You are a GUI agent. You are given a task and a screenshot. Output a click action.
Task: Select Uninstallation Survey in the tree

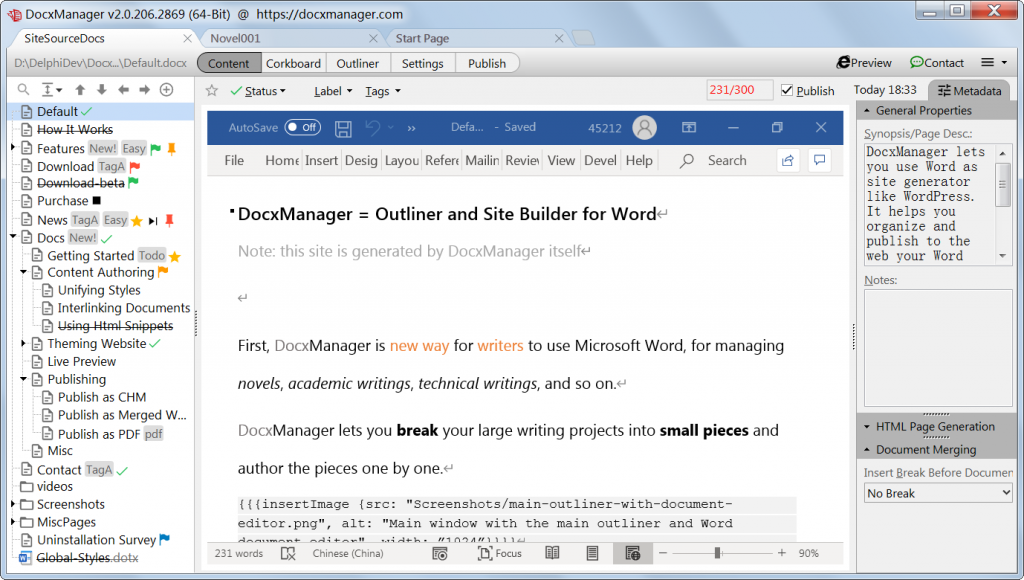coord(96,540)
